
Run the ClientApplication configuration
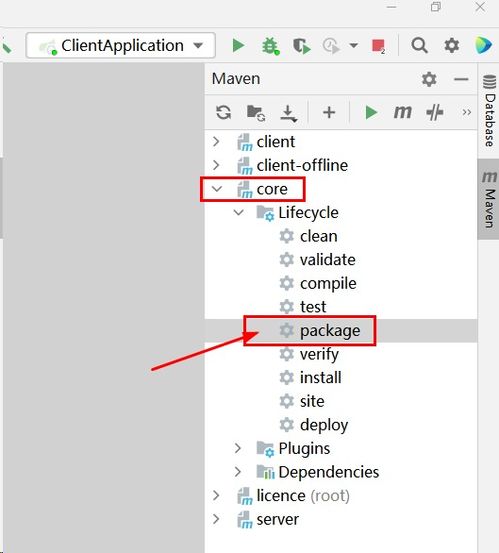238,45
